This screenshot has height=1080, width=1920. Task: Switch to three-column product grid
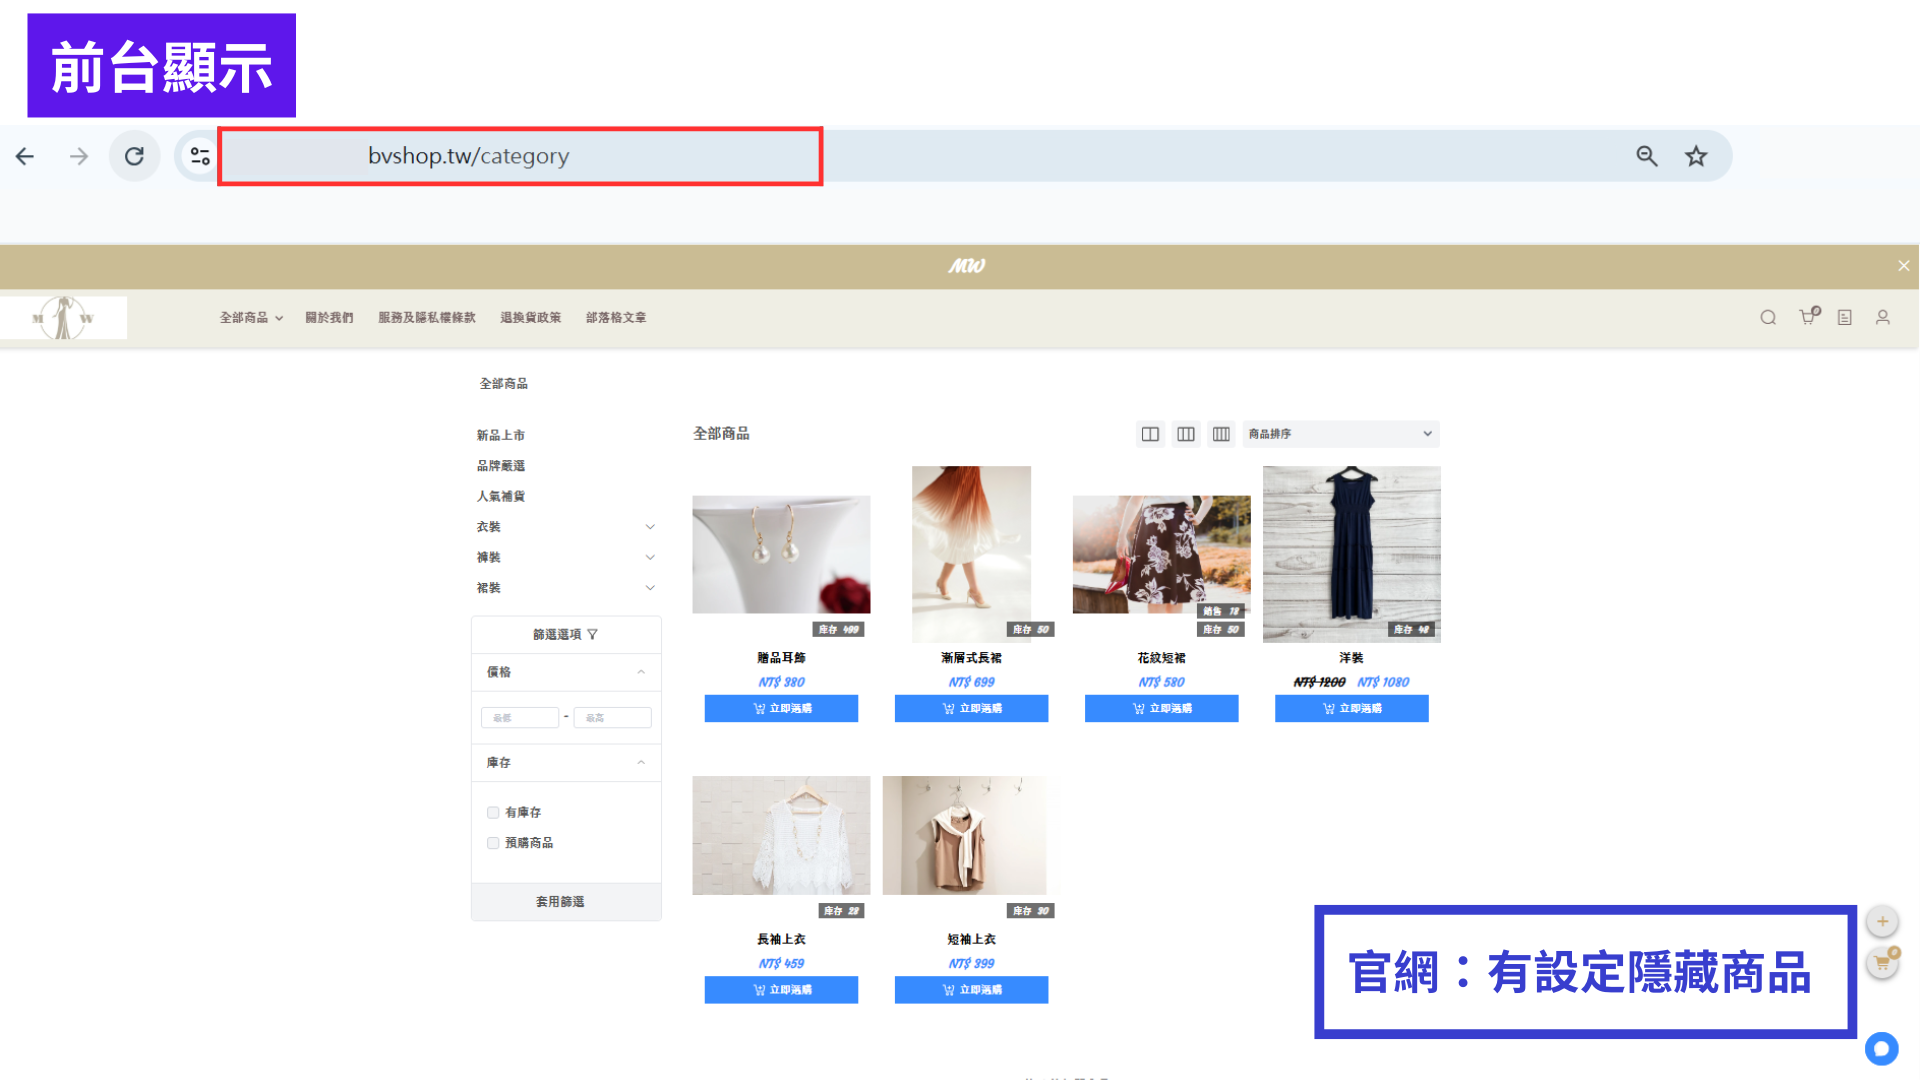click(1186, 434)
